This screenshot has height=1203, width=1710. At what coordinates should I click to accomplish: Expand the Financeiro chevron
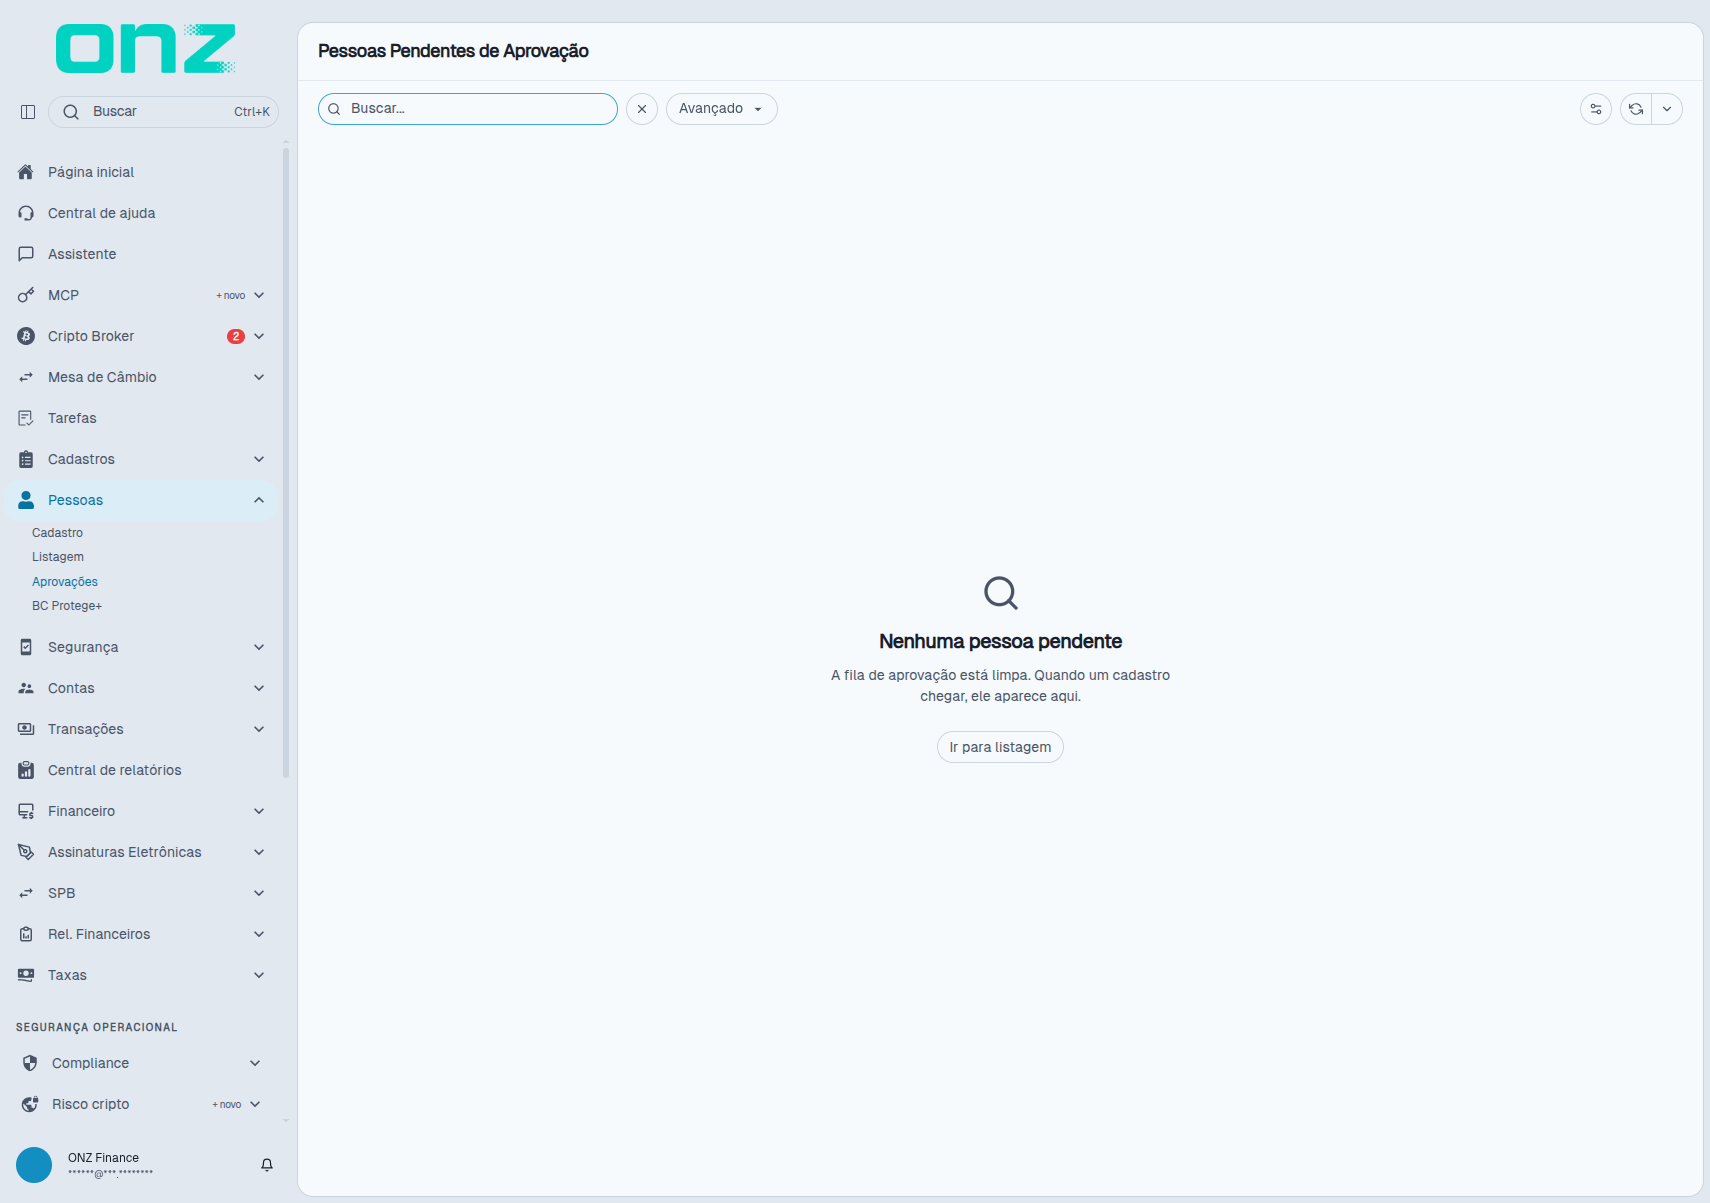coord(259,811)
